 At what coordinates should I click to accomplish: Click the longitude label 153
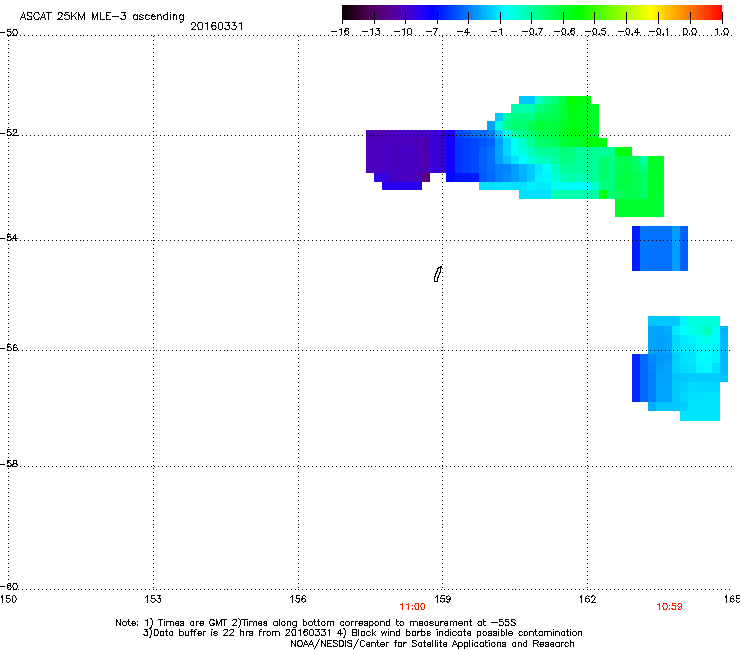point(153,599)
